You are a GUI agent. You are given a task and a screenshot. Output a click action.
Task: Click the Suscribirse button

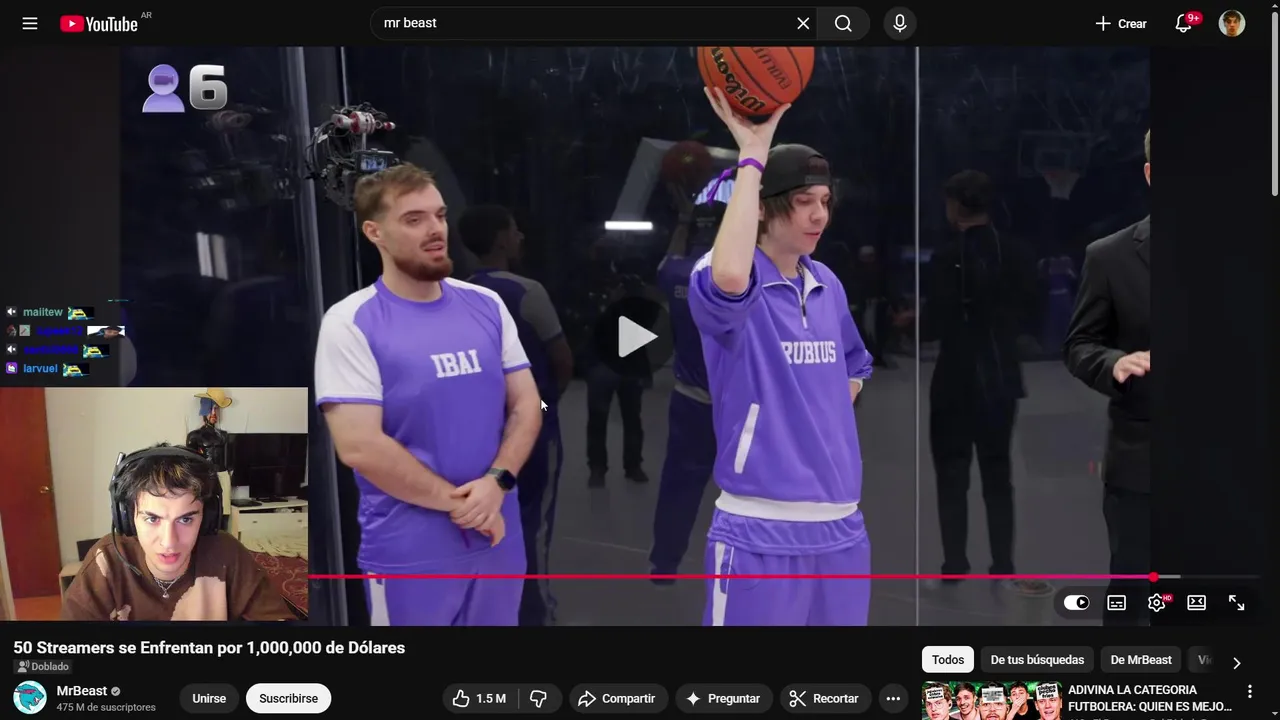point(289,698)
